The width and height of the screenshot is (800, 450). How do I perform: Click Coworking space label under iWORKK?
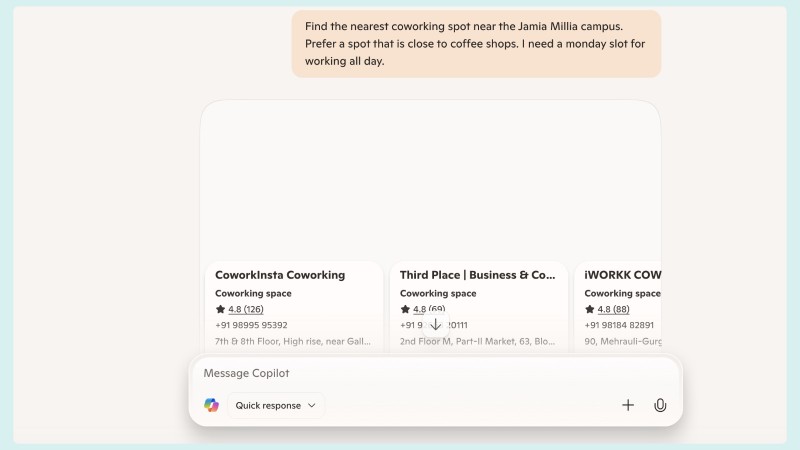tap(622, 293)
